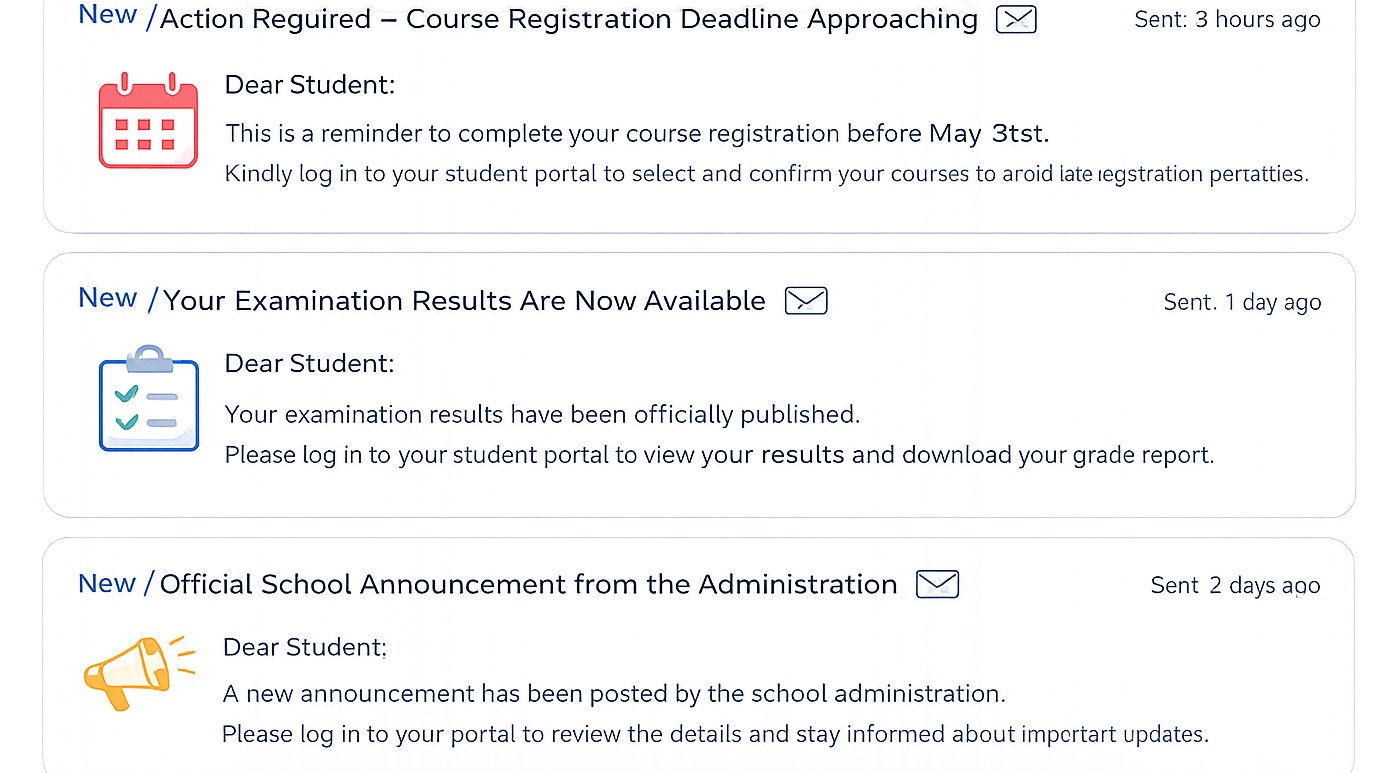The height and width of the screenshot is (773, 1400).
Task: Click the May registration deadline reminder text
Action: 637,133
